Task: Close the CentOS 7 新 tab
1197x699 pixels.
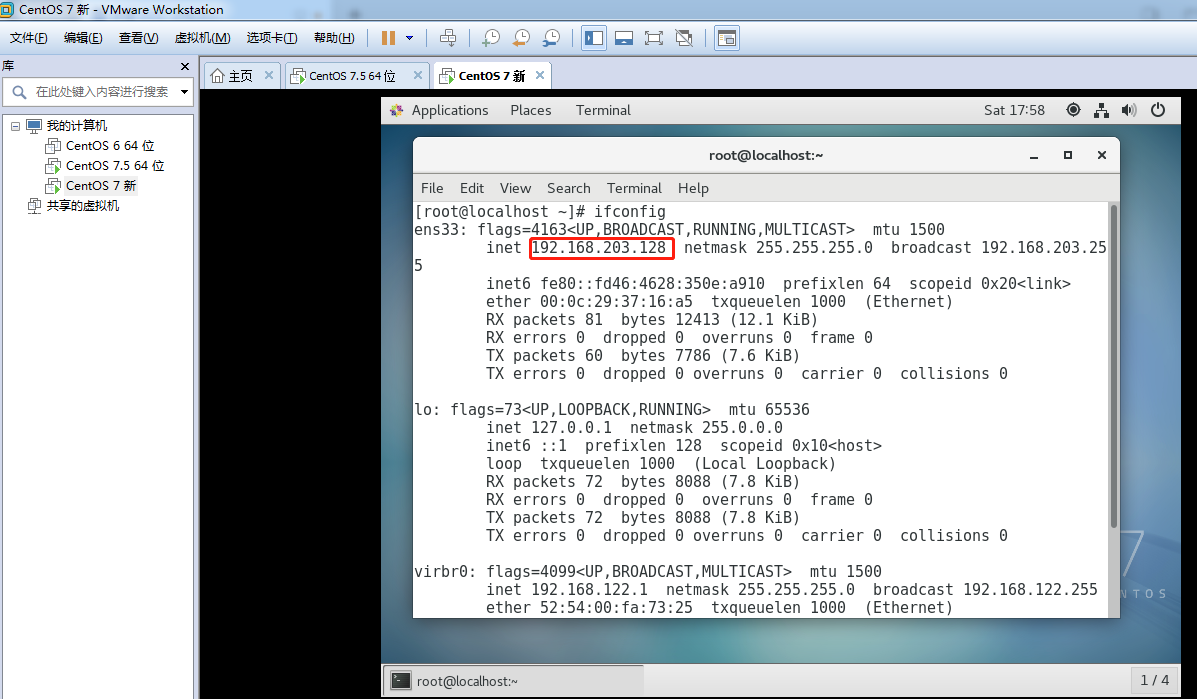Action: 540,75
